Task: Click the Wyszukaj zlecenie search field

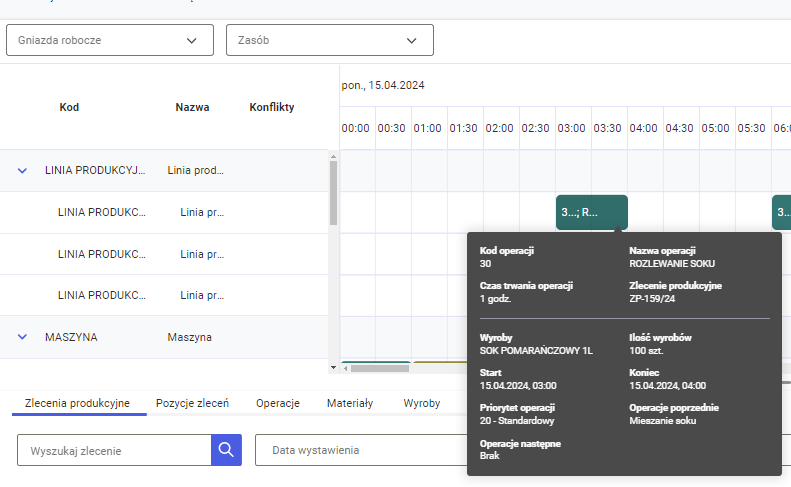Action: [114, 450]
